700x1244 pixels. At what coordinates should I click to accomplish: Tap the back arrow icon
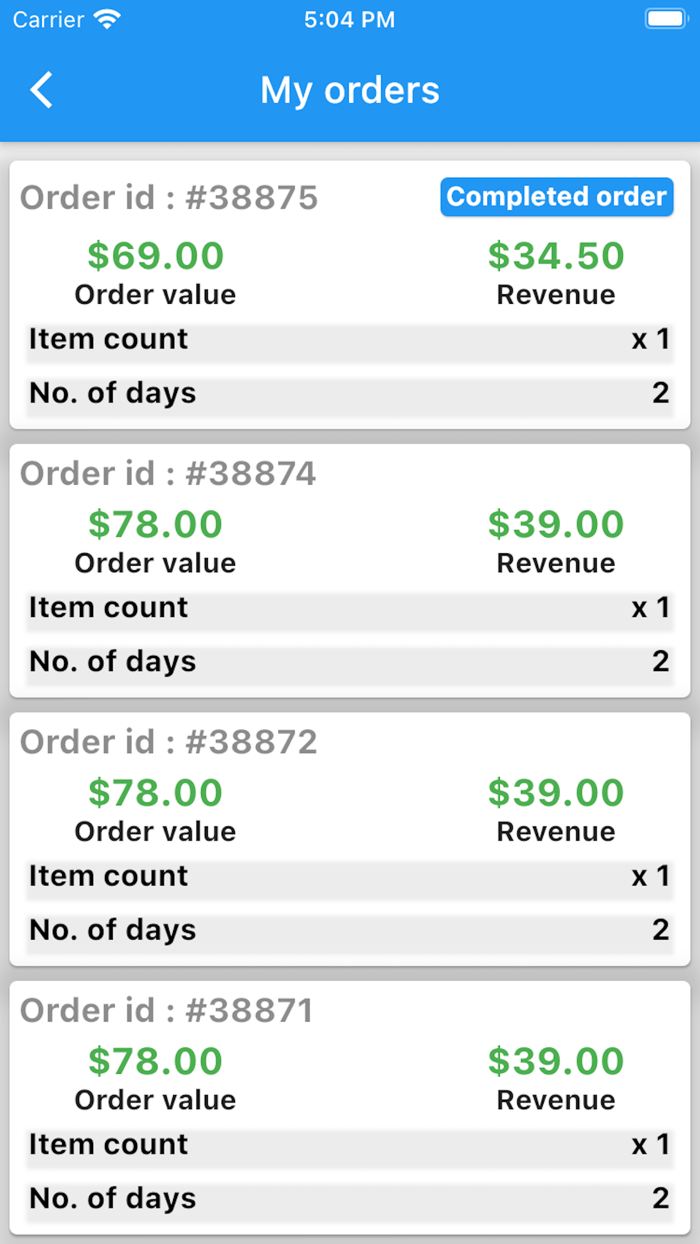pyautogui.click(x=41, y=90)
